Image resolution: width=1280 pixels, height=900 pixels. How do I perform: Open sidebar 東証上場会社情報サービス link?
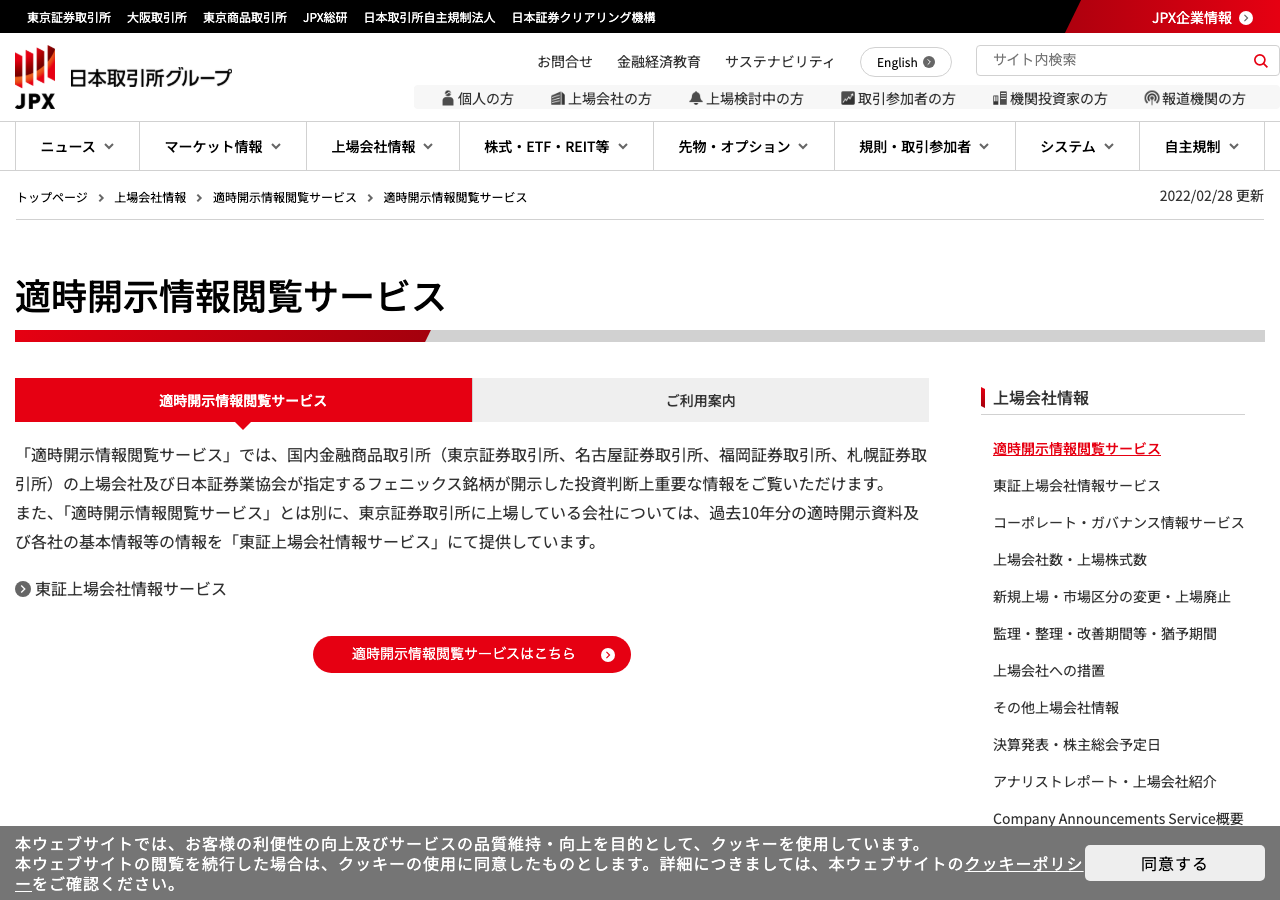pyautogui.click(x=1077, y=485)
